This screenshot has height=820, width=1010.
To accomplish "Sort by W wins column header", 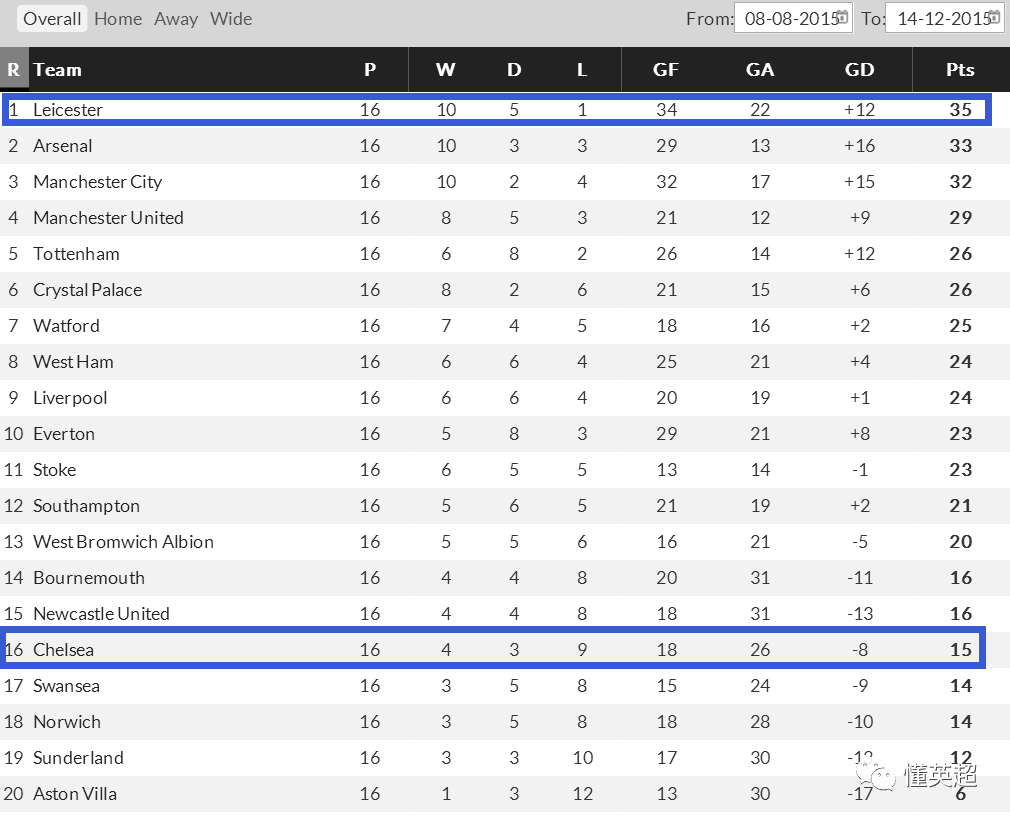I will (446, 70).
